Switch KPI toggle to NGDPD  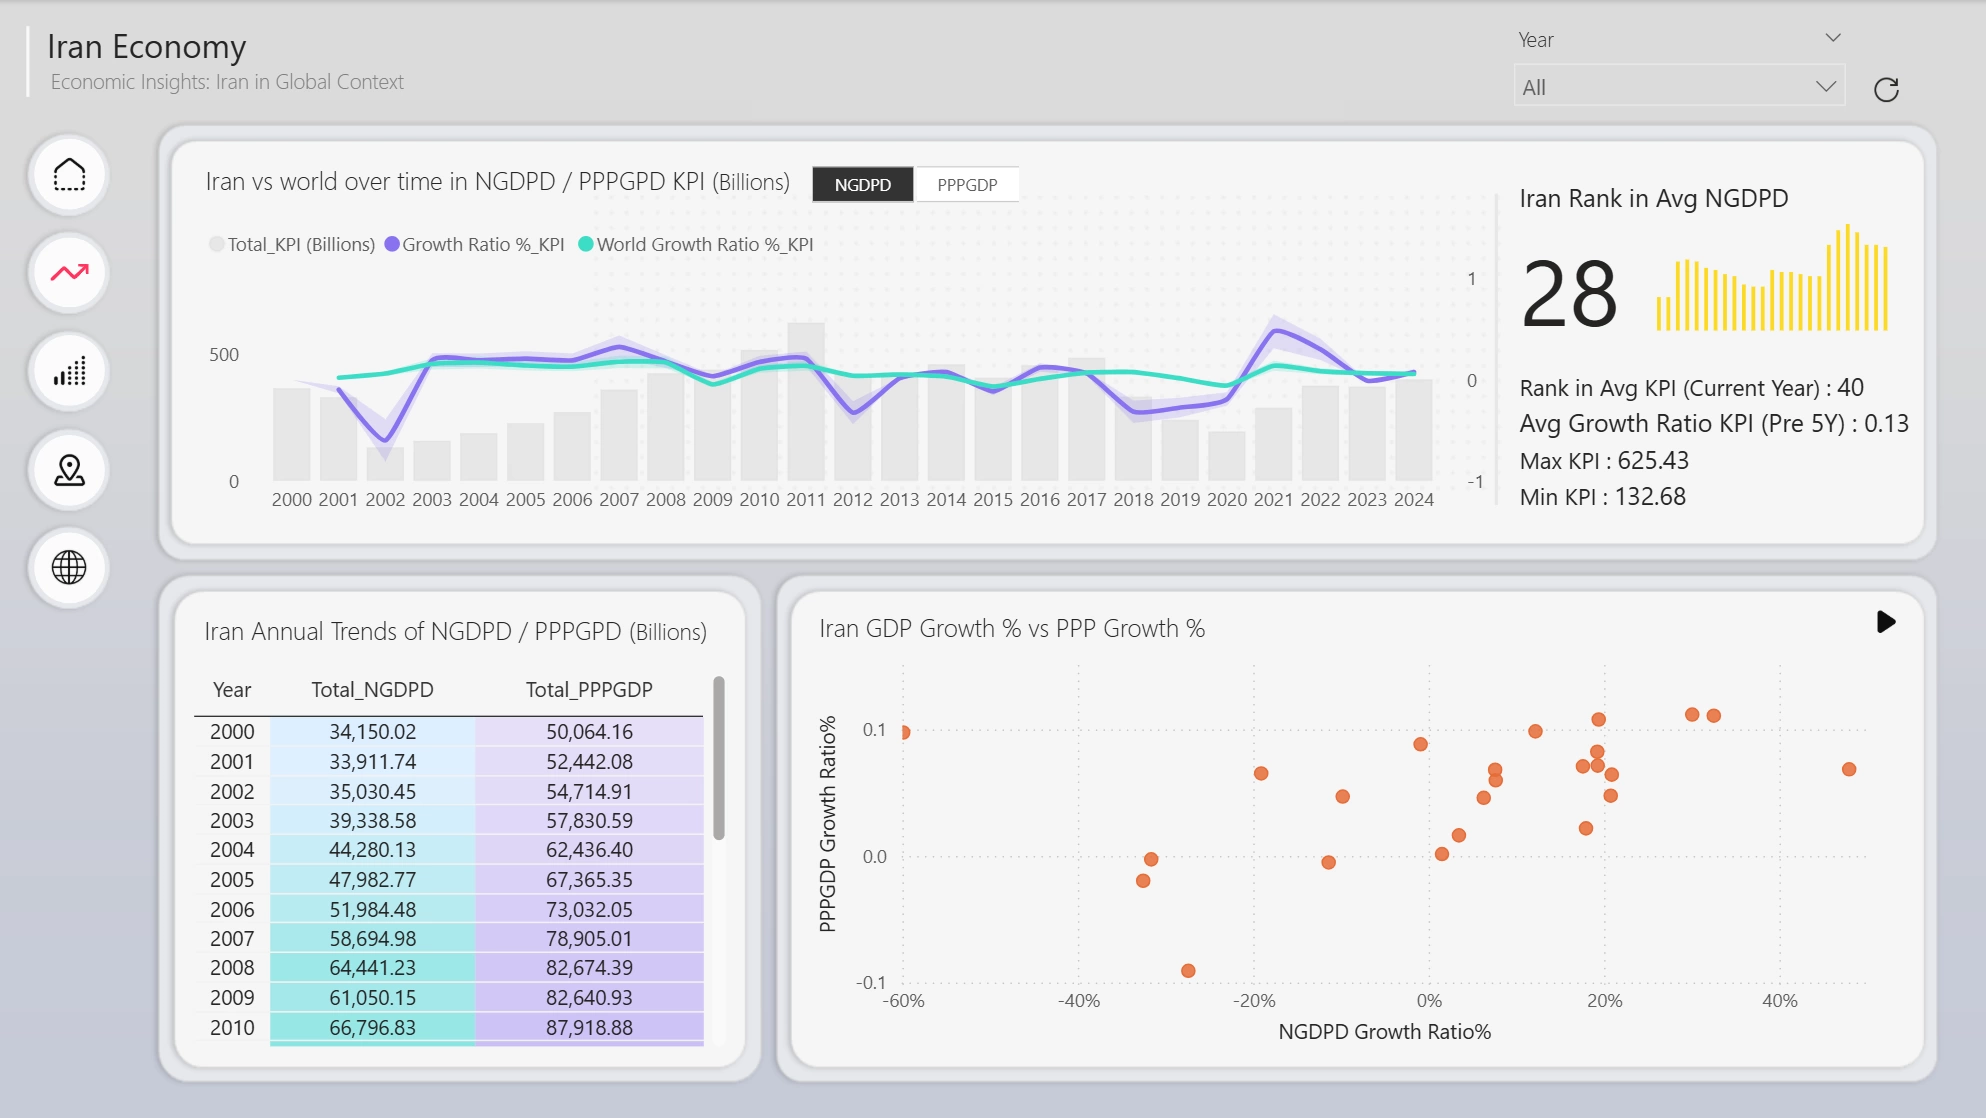coord(863,185)
